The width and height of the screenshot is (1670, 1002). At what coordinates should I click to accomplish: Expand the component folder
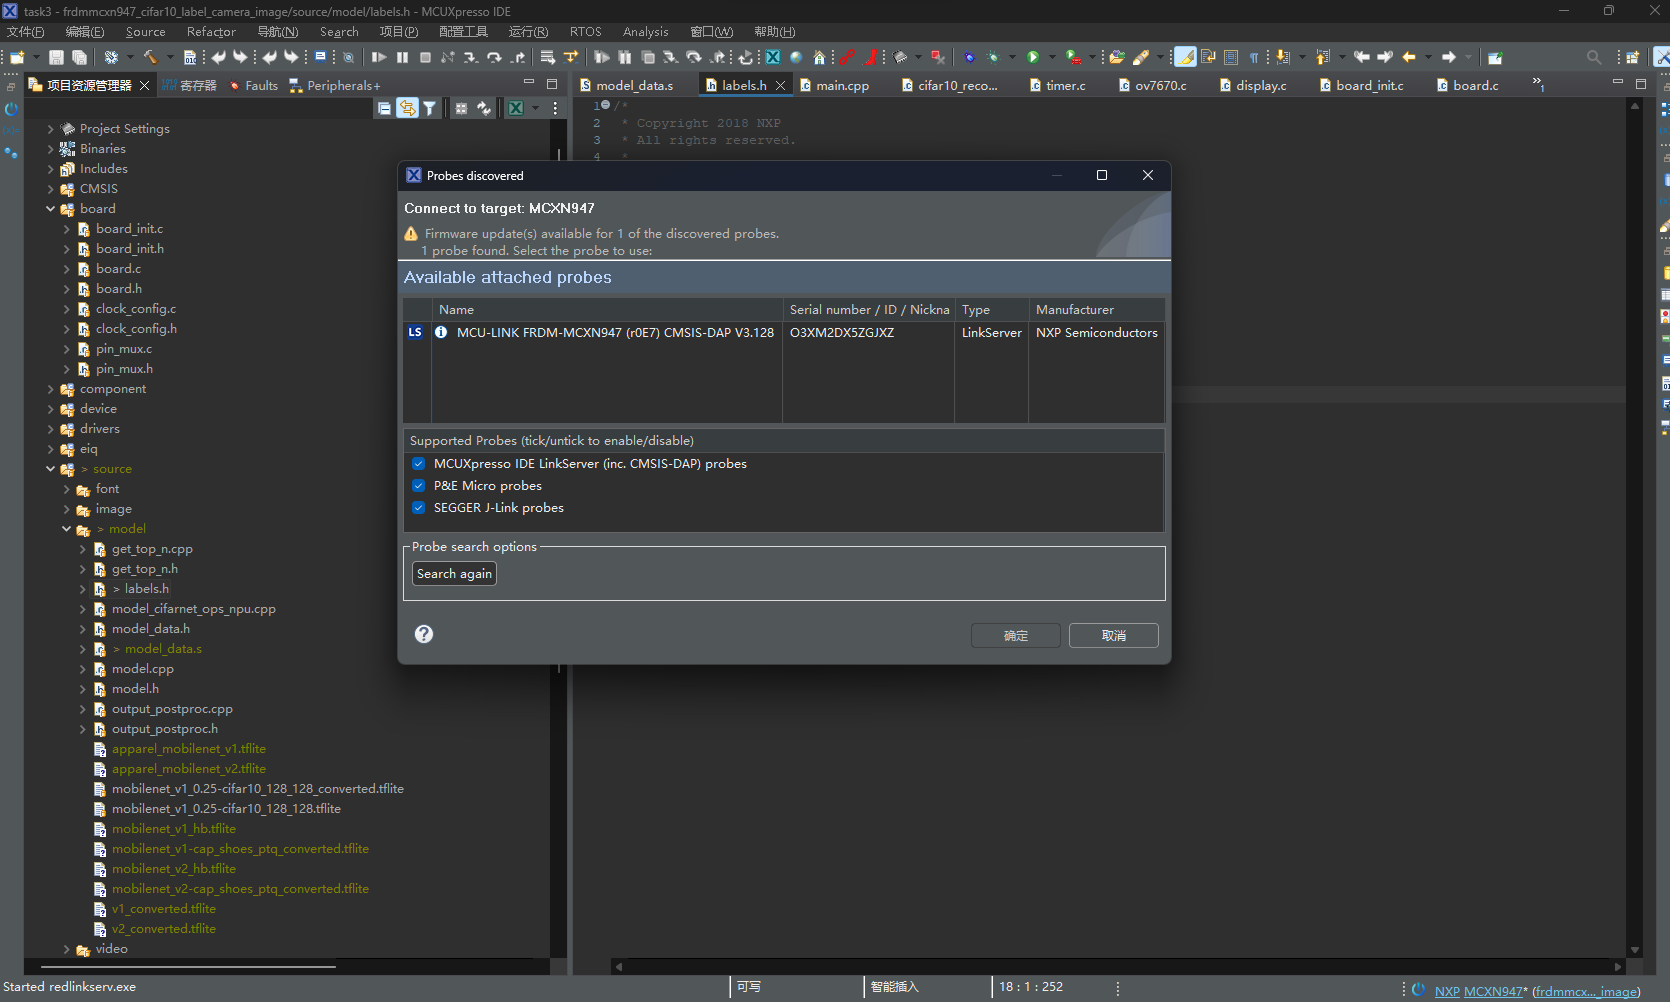tap(51, 389)
